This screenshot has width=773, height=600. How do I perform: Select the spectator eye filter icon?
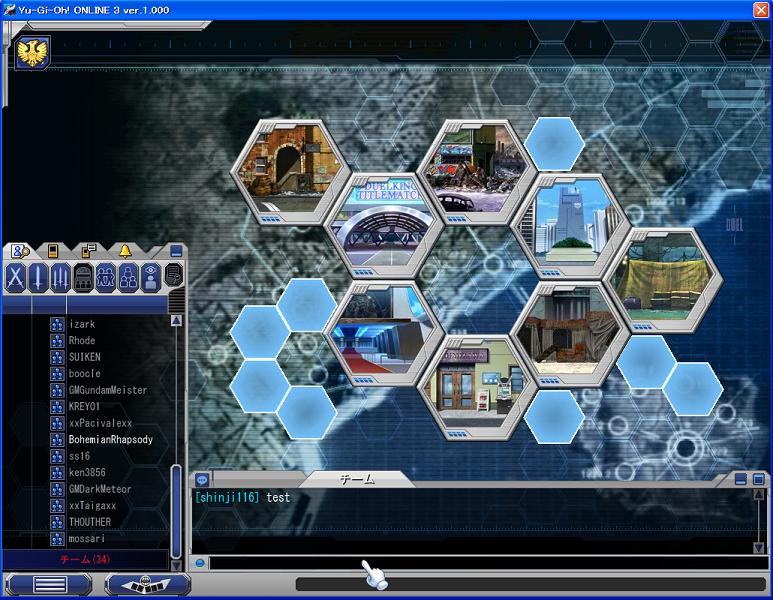(151, 277)
